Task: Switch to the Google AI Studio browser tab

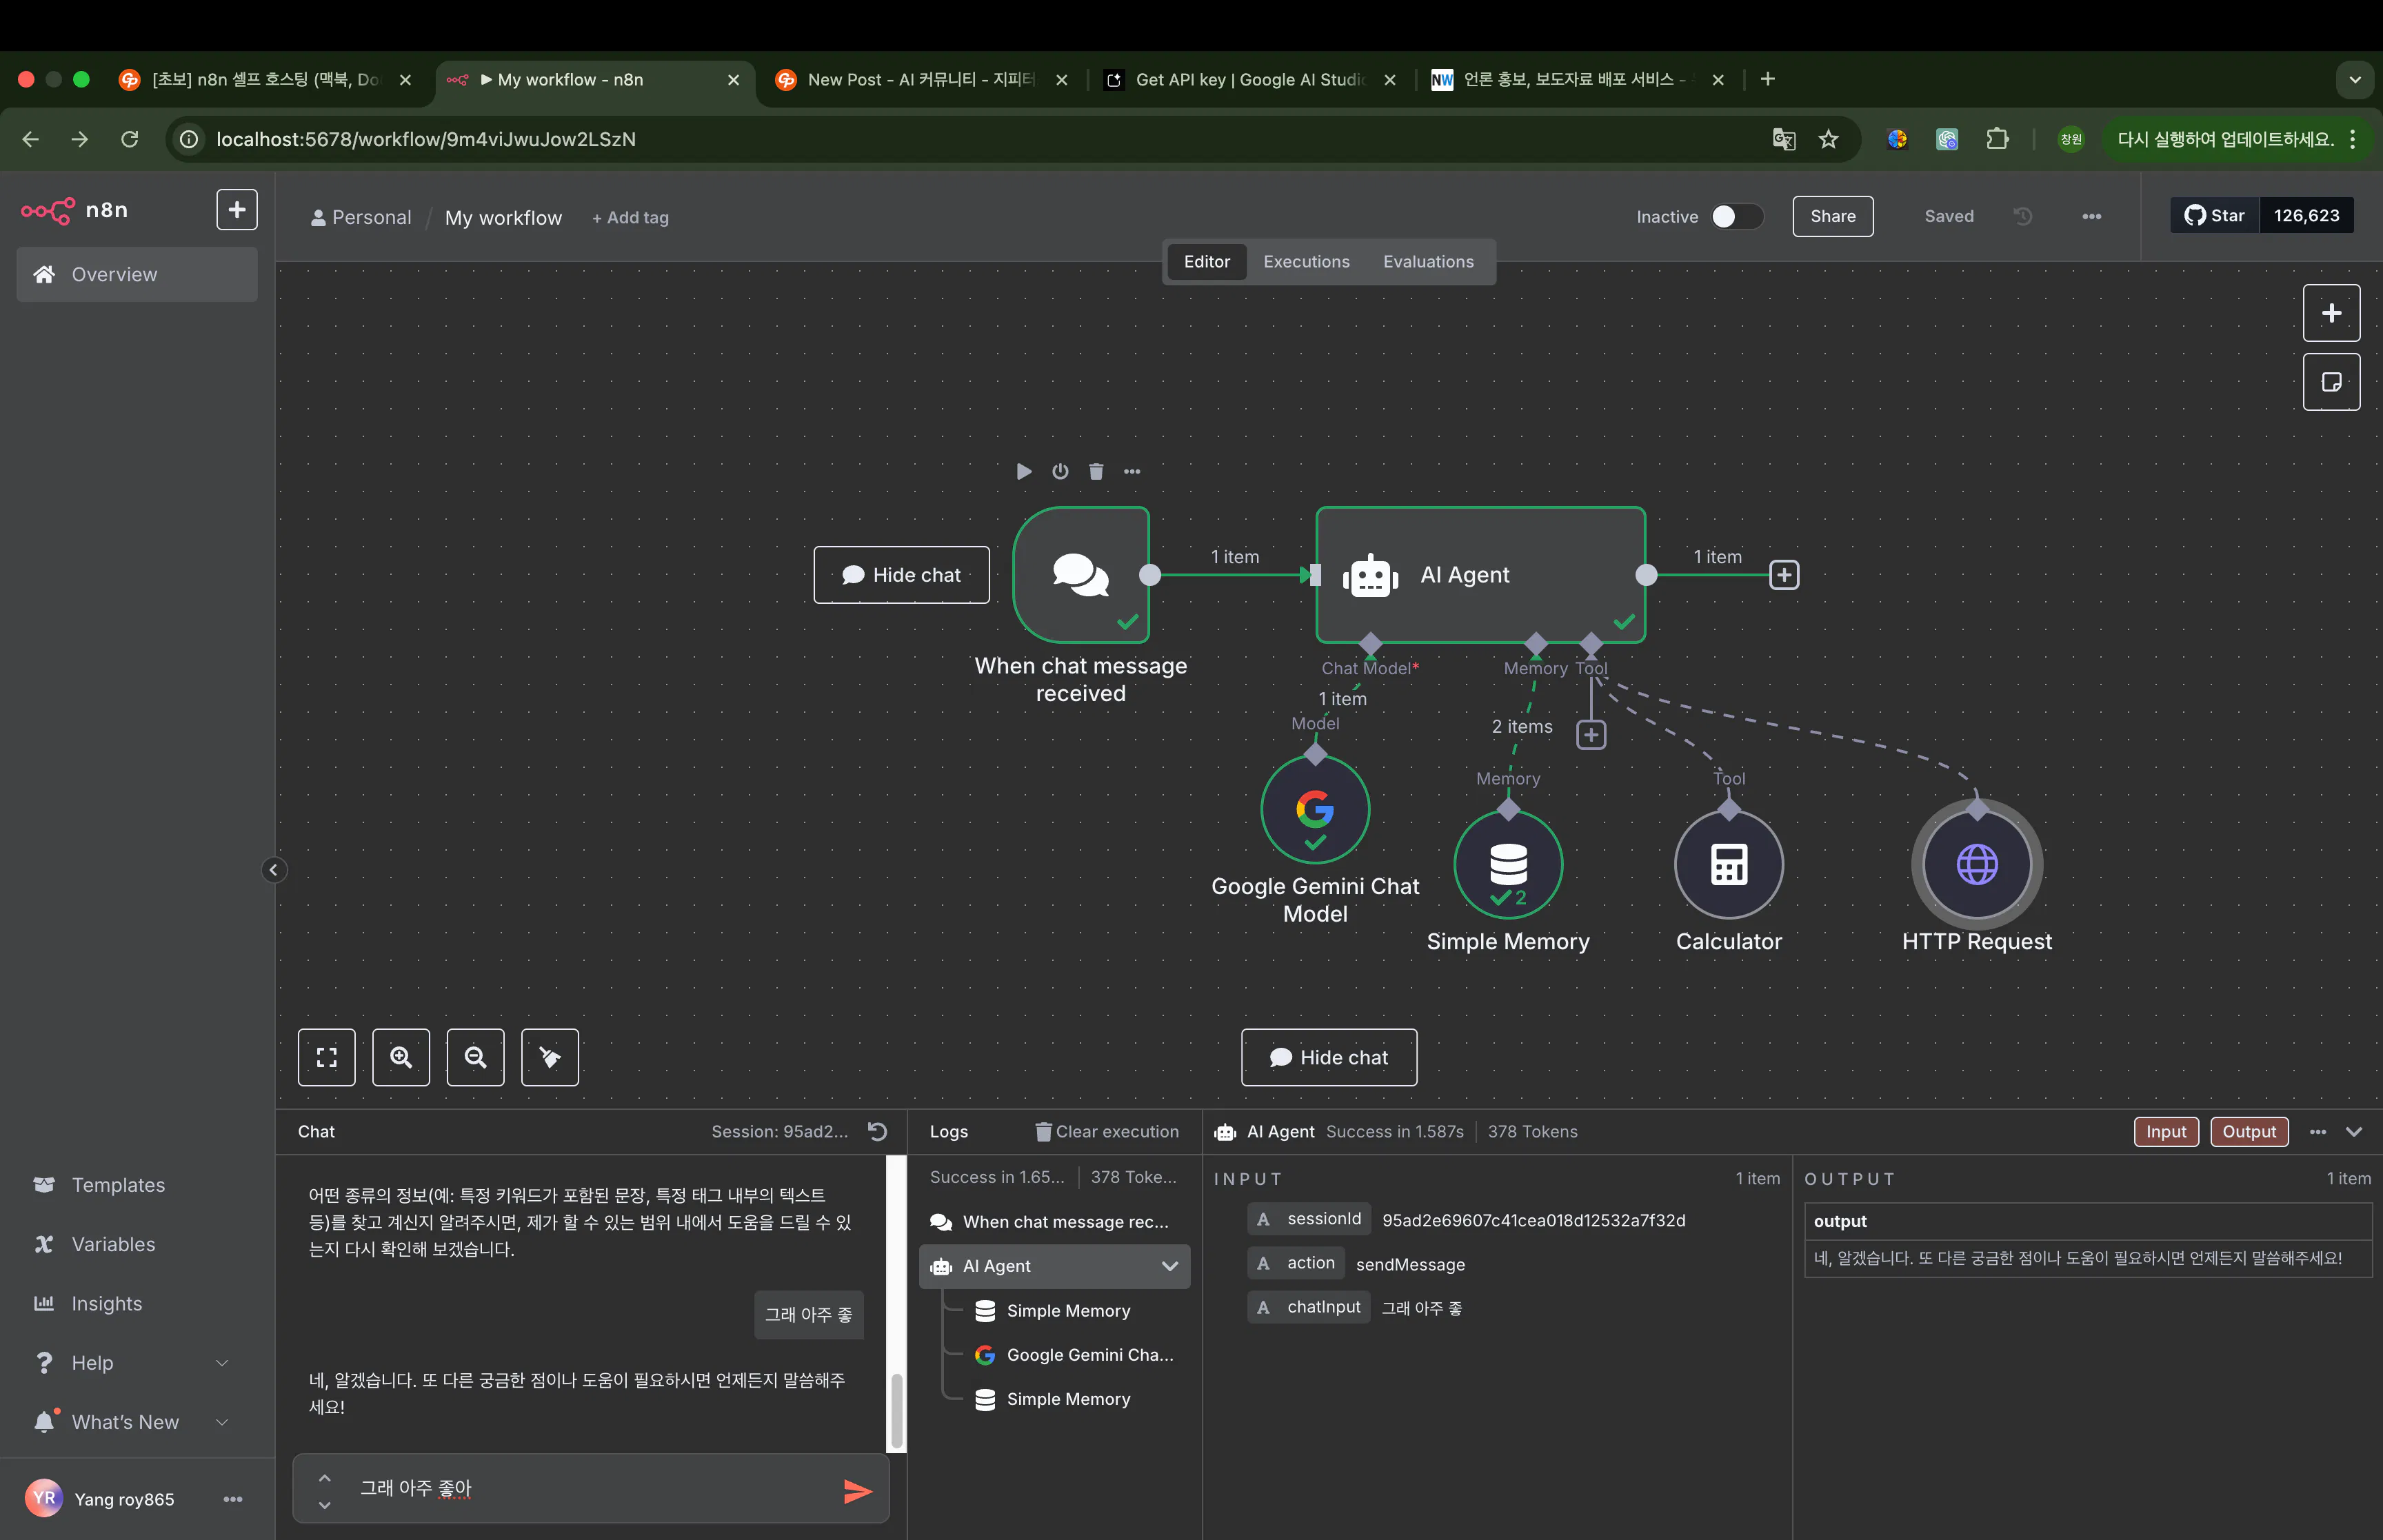Action: click(x=1249, y=79)
